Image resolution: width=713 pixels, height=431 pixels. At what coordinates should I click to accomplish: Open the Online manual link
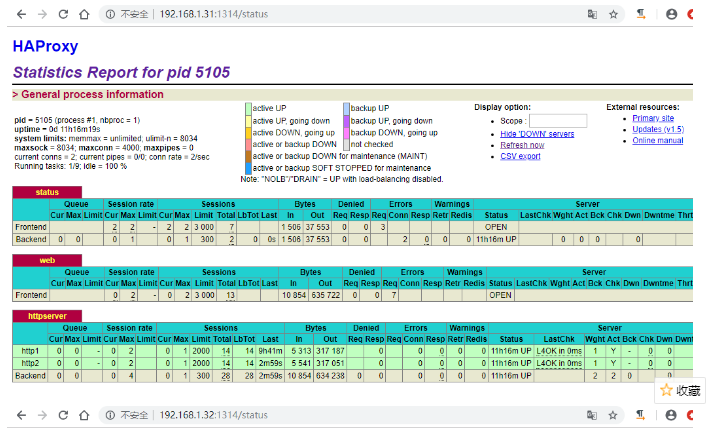tap(658, 140)
